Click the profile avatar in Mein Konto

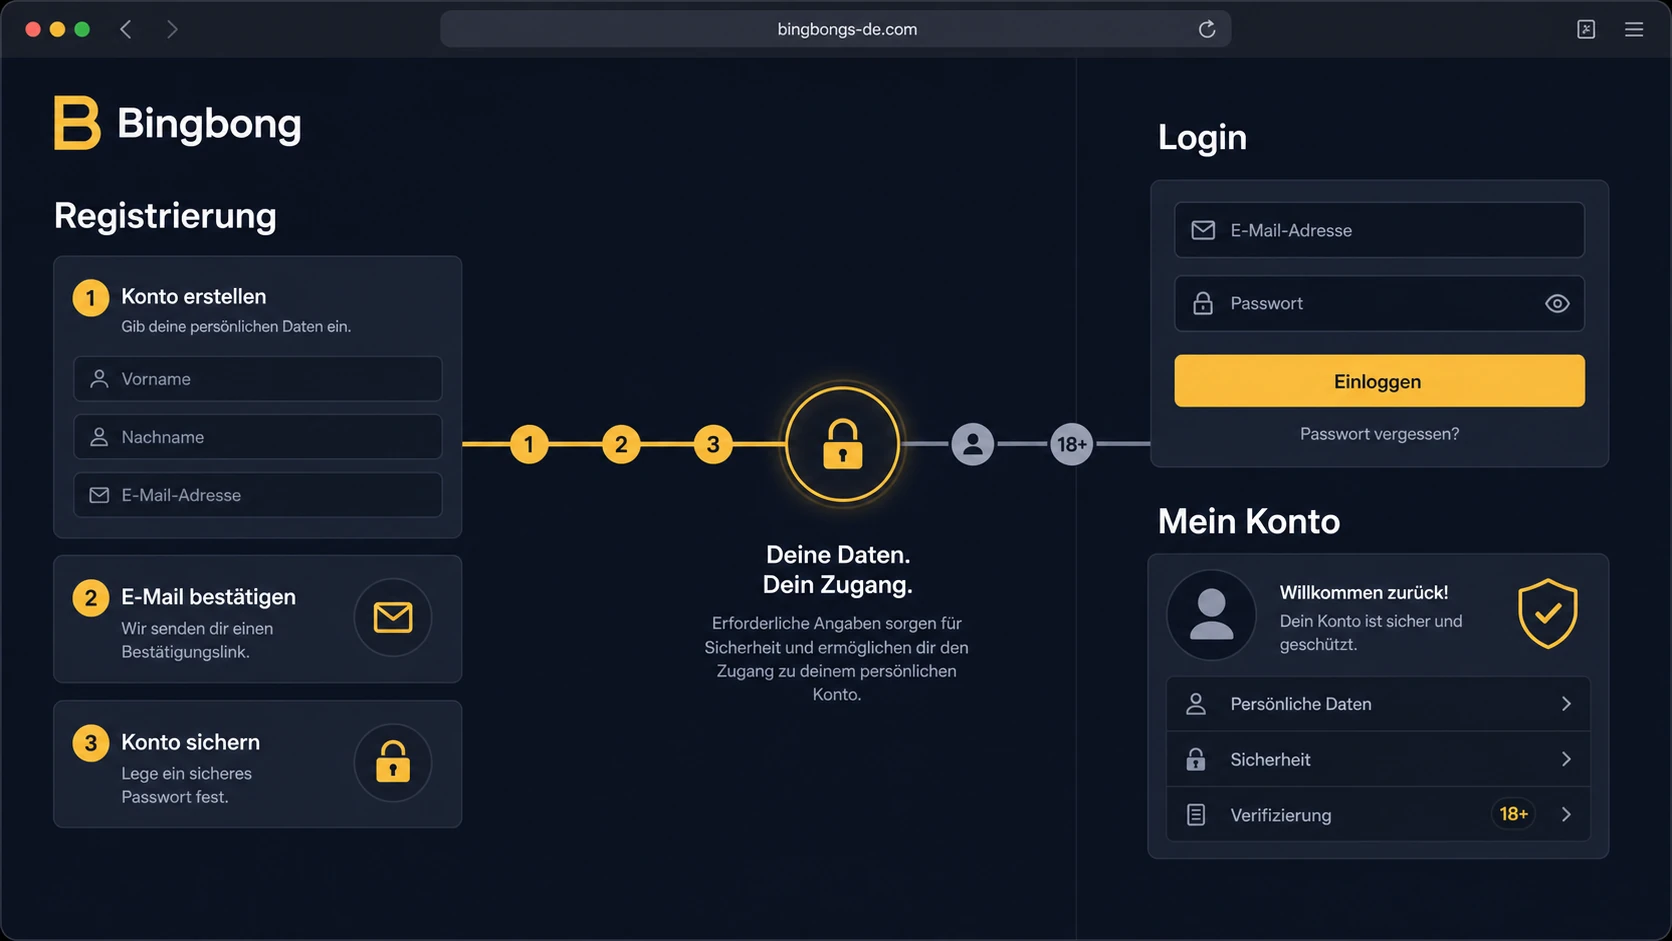point(1211,615)
